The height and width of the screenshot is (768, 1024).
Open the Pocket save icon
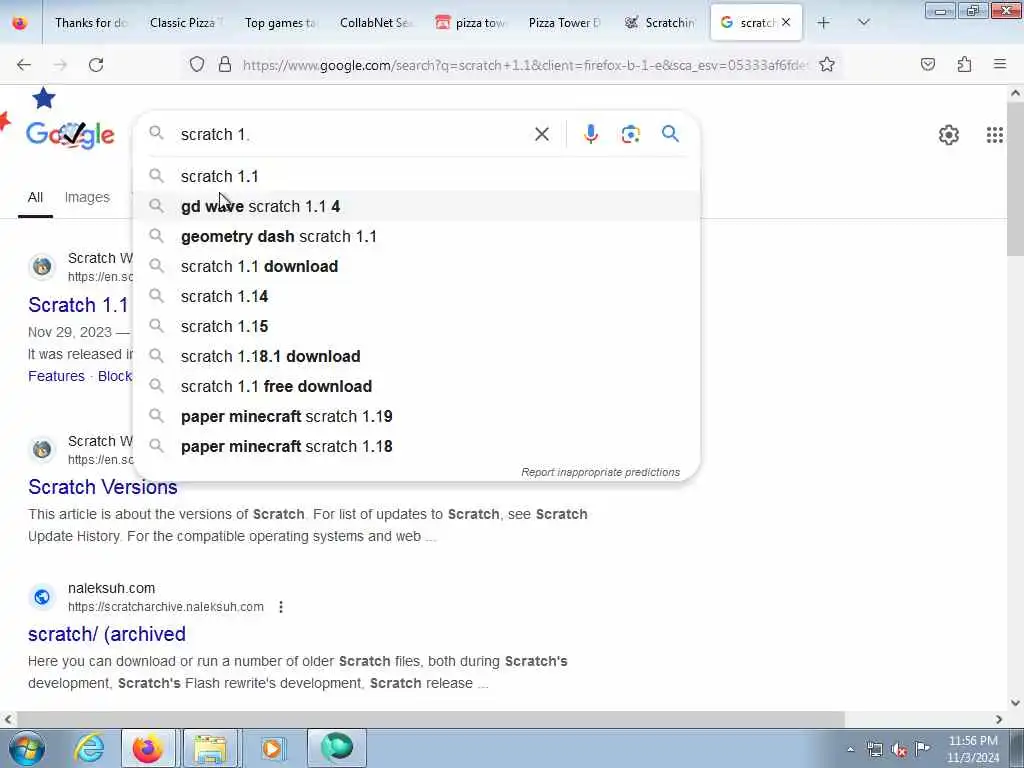[x=928, y=64]
